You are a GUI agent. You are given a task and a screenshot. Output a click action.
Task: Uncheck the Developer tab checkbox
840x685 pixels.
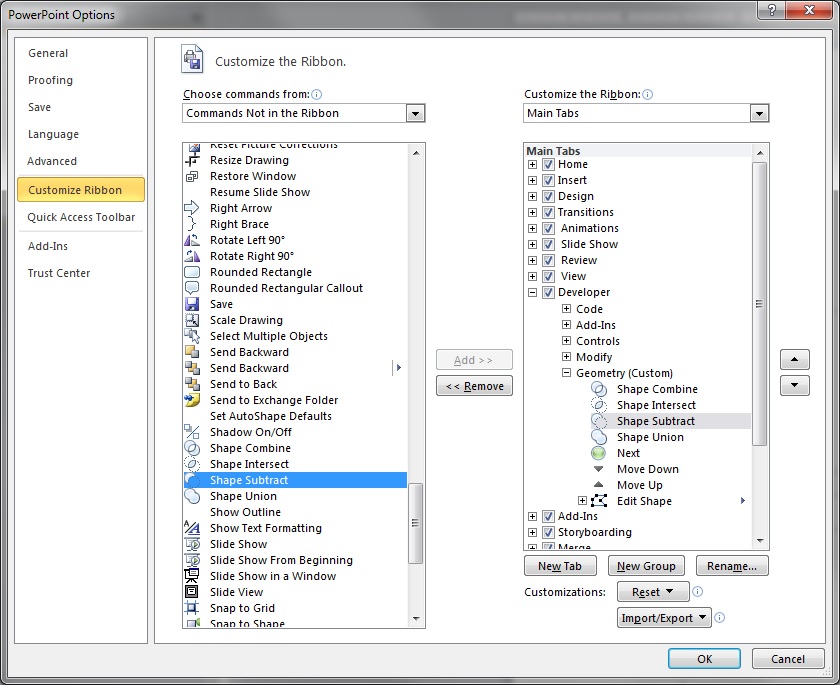point(548,292)
